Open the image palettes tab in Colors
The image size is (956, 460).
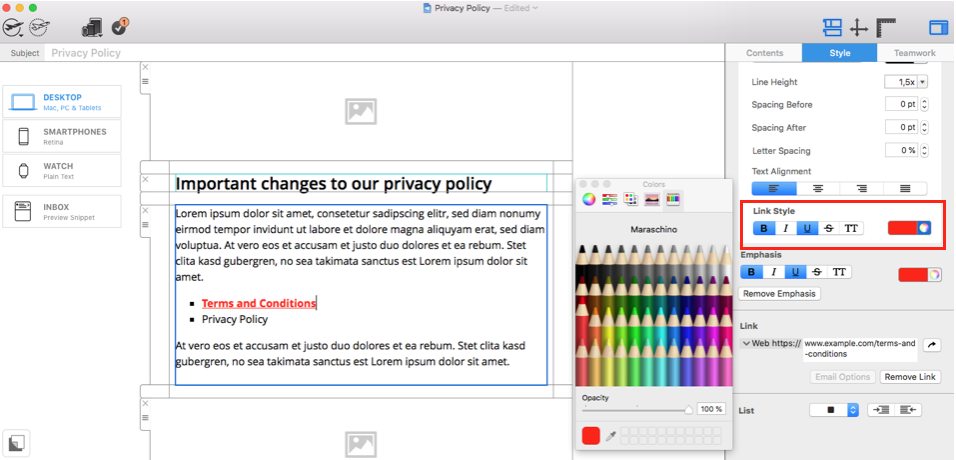(x=652, y=199)
